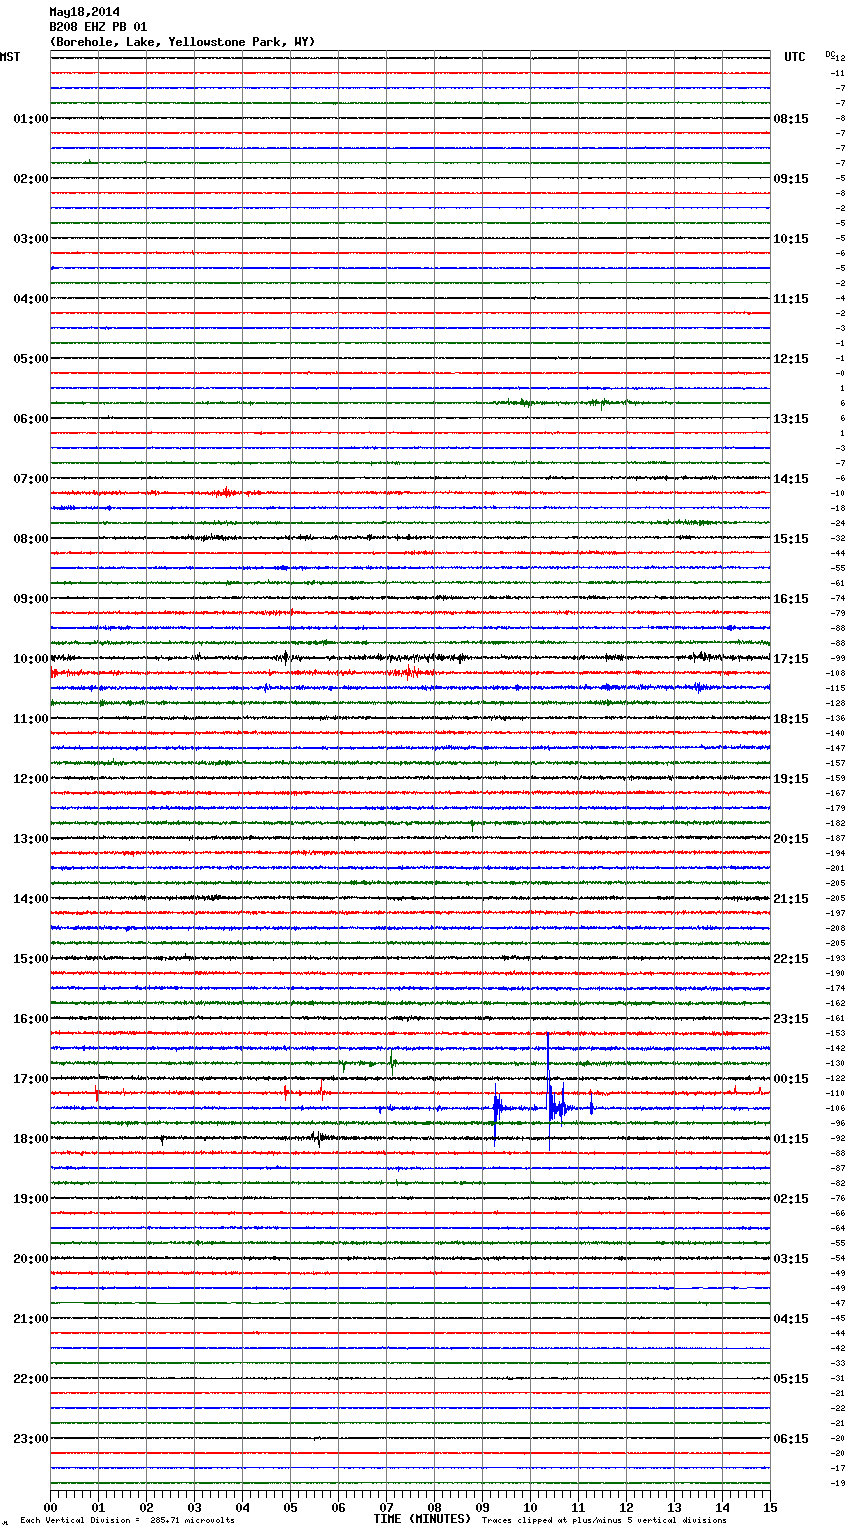Click the UTC timezone header
This screenshot has width=850, height=1534.
(794, 57)
